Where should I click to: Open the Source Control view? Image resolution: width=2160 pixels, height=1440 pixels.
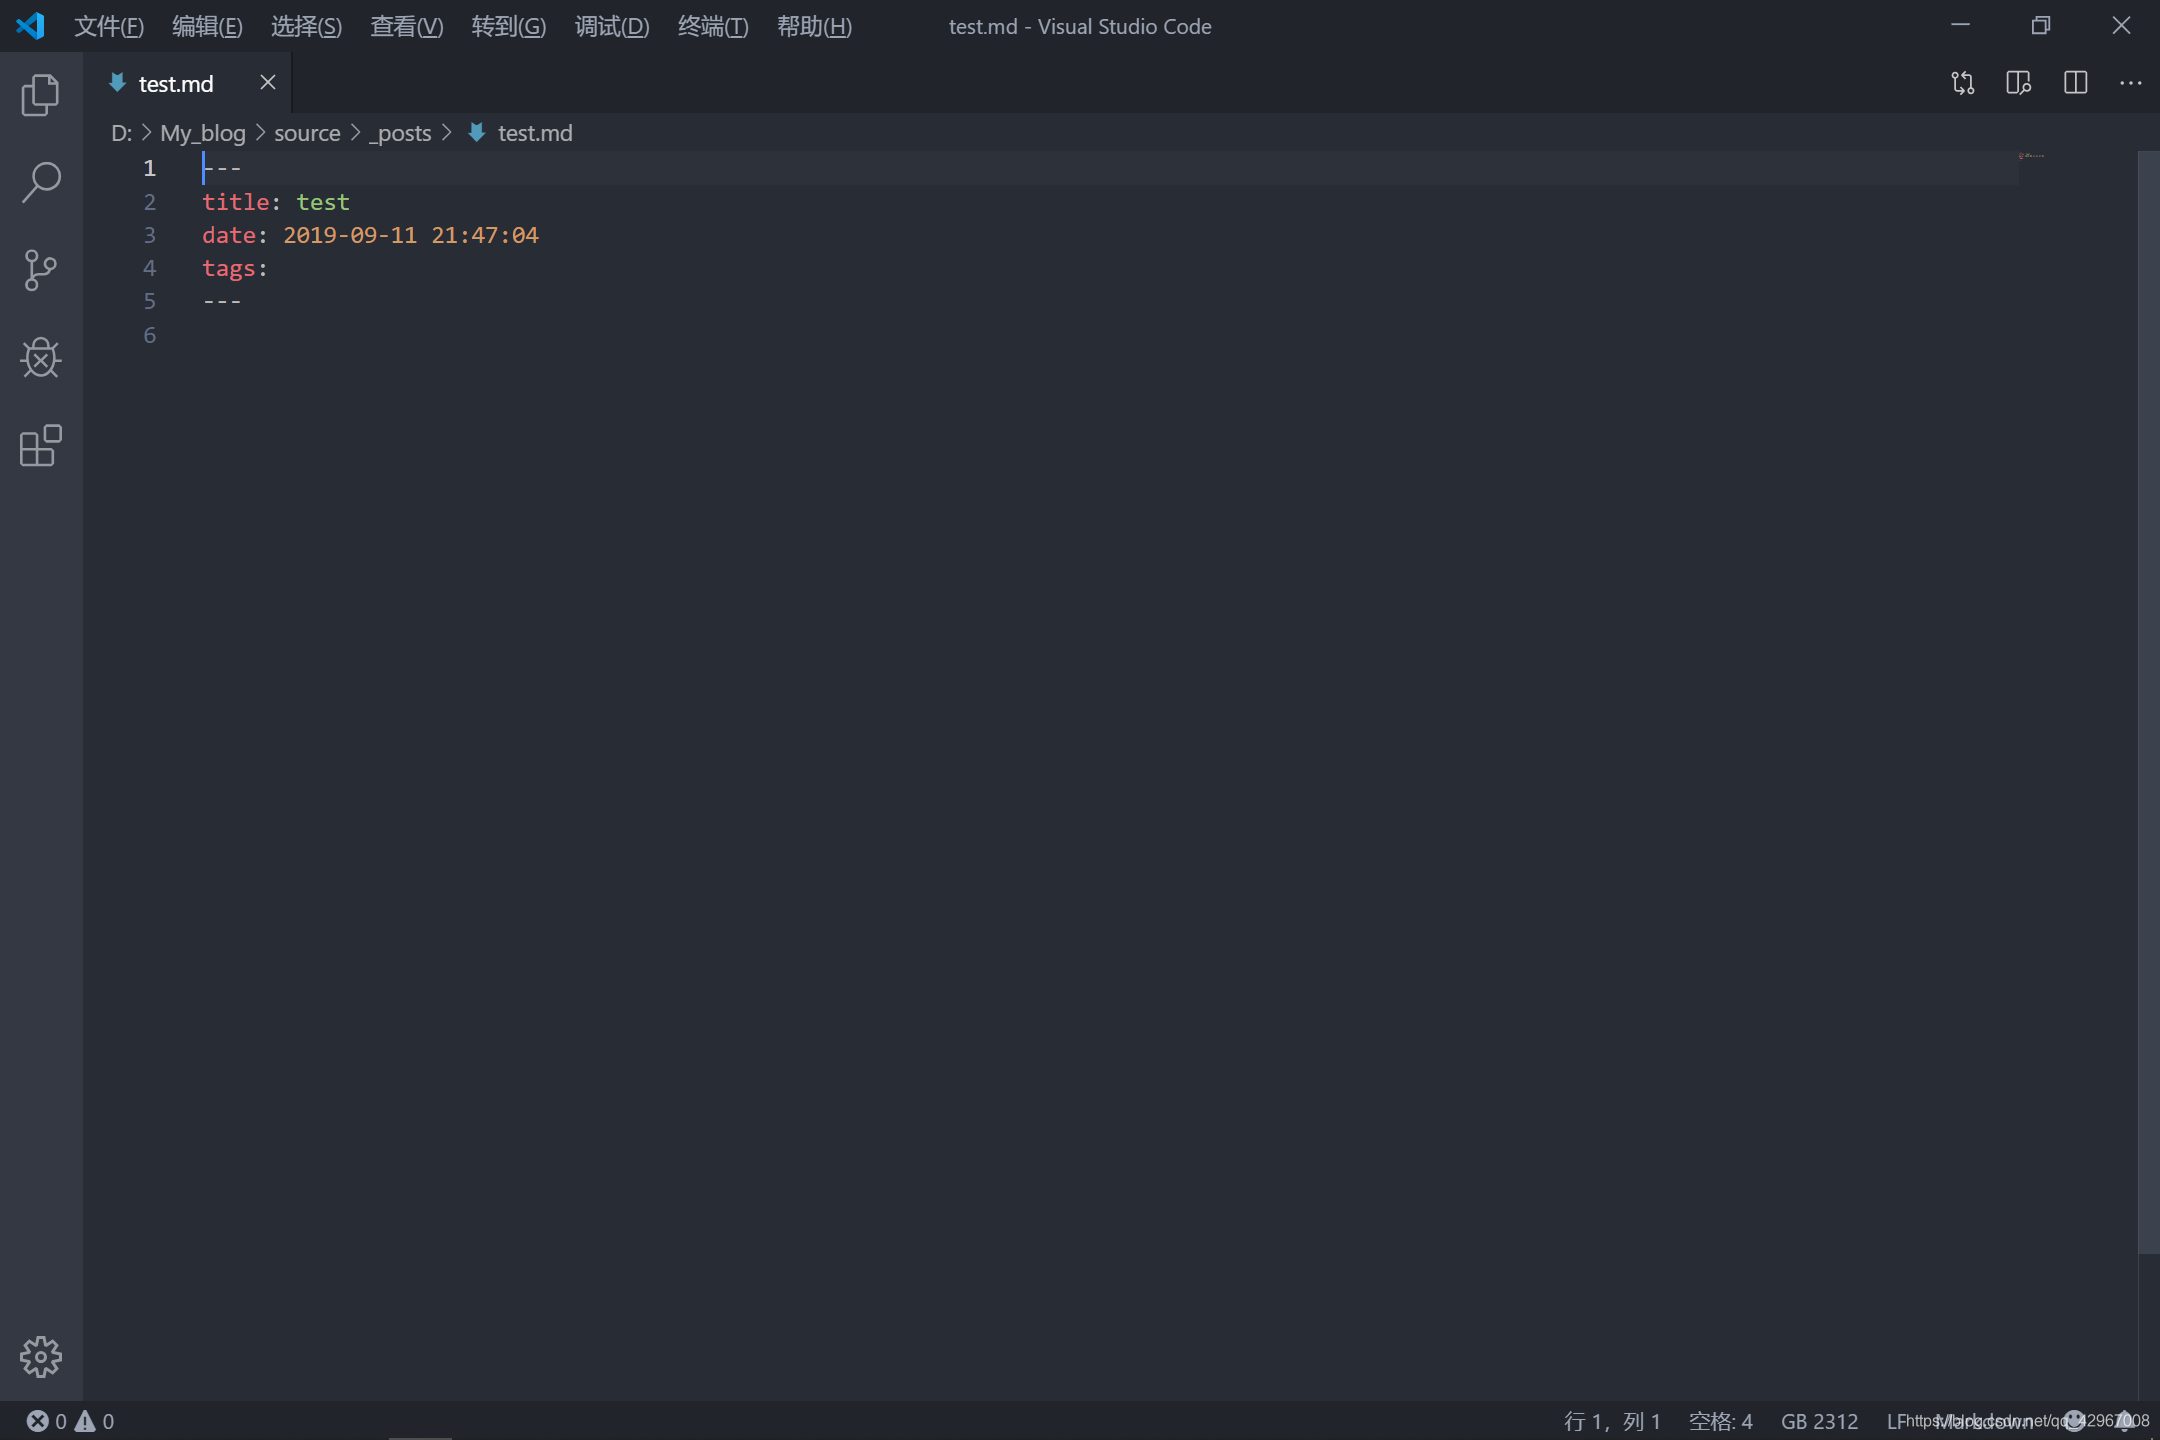pos(41,270)
